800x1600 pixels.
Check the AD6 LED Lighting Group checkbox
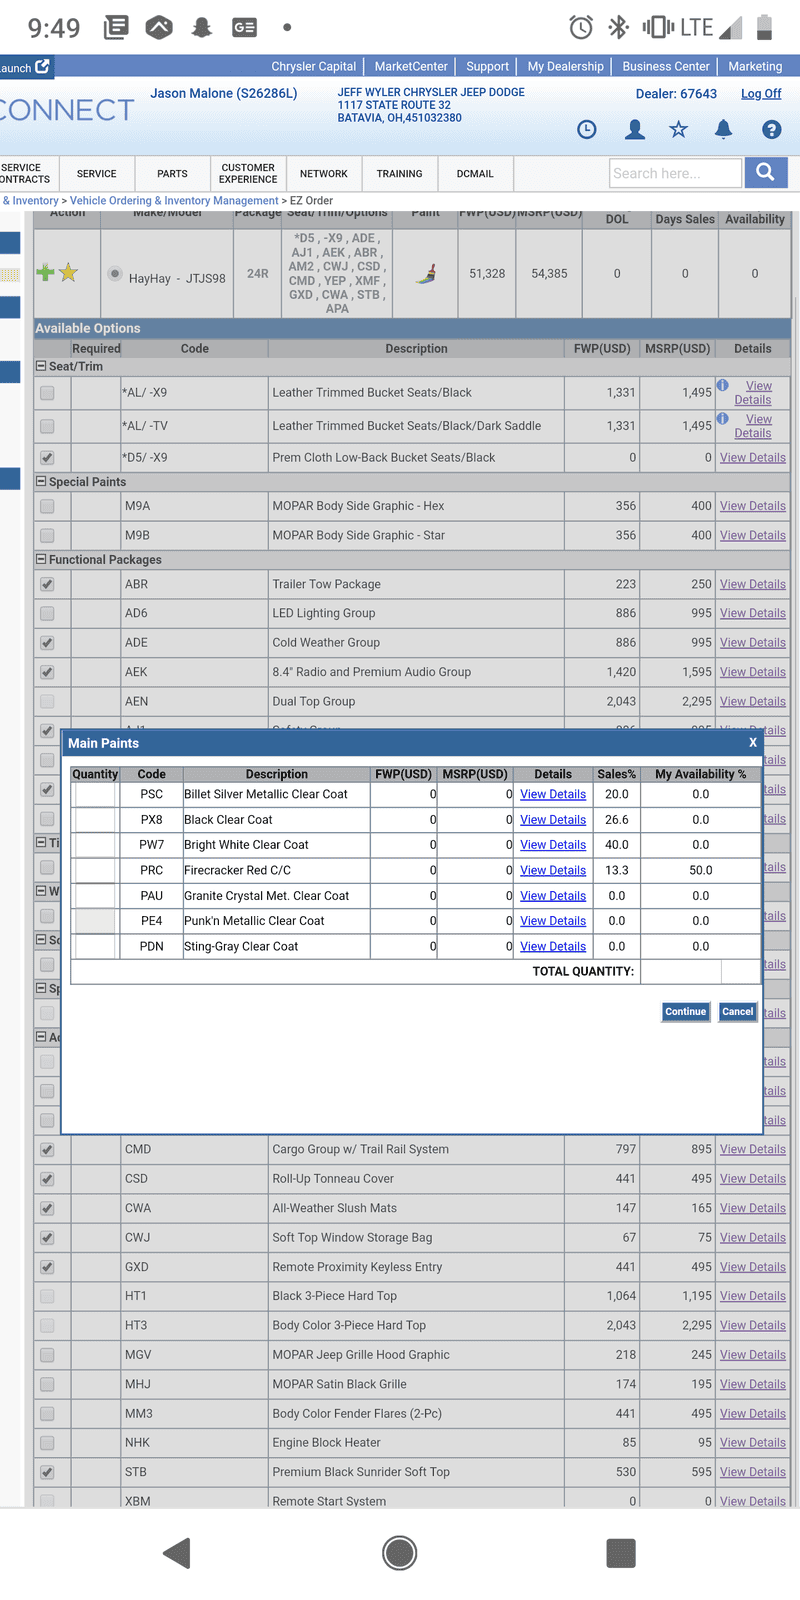click(47, 613)
